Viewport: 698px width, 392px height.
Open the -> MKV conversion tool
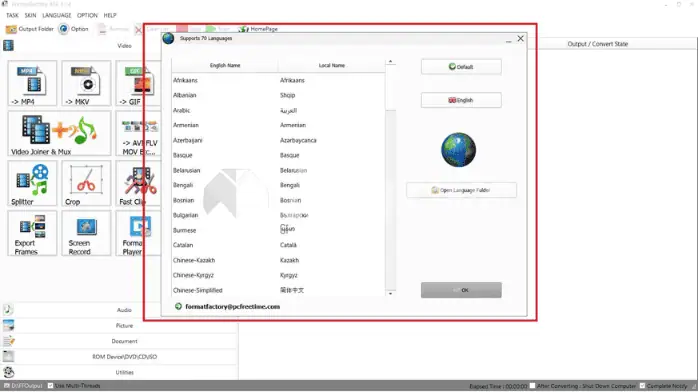click(86, 83)
